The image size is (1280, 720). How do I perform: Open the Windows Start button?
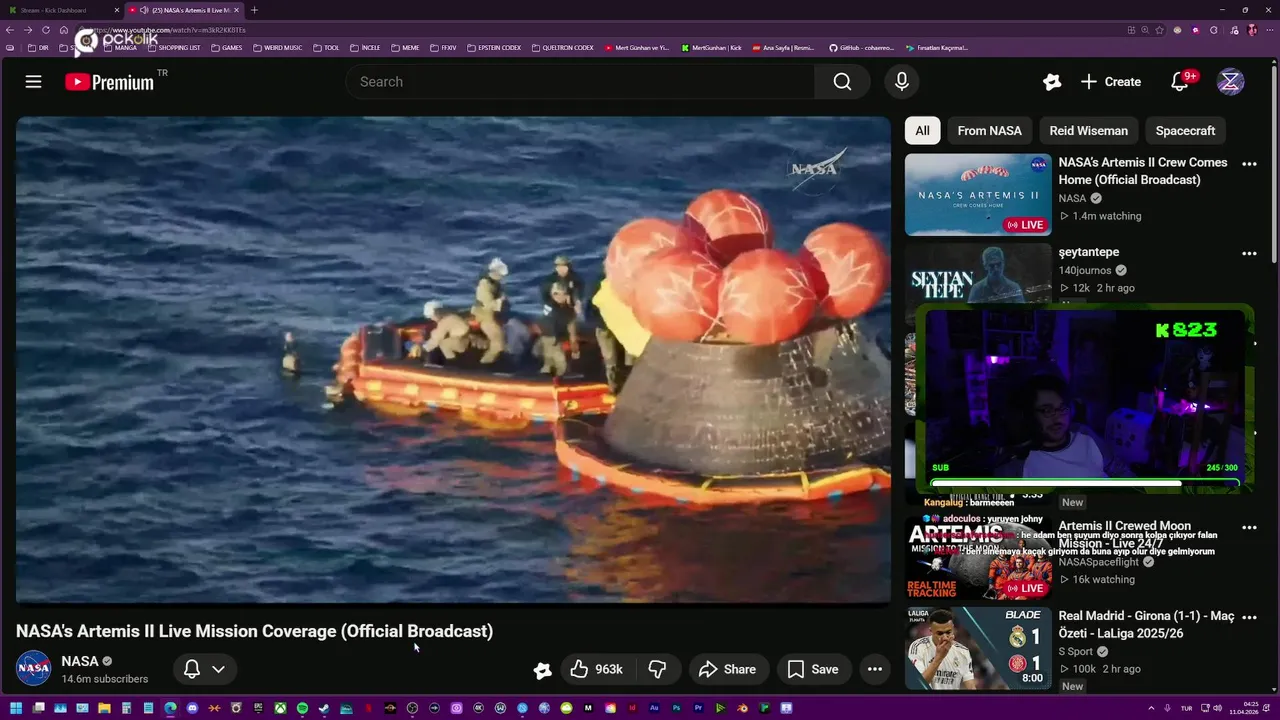[x=16, y=709]
